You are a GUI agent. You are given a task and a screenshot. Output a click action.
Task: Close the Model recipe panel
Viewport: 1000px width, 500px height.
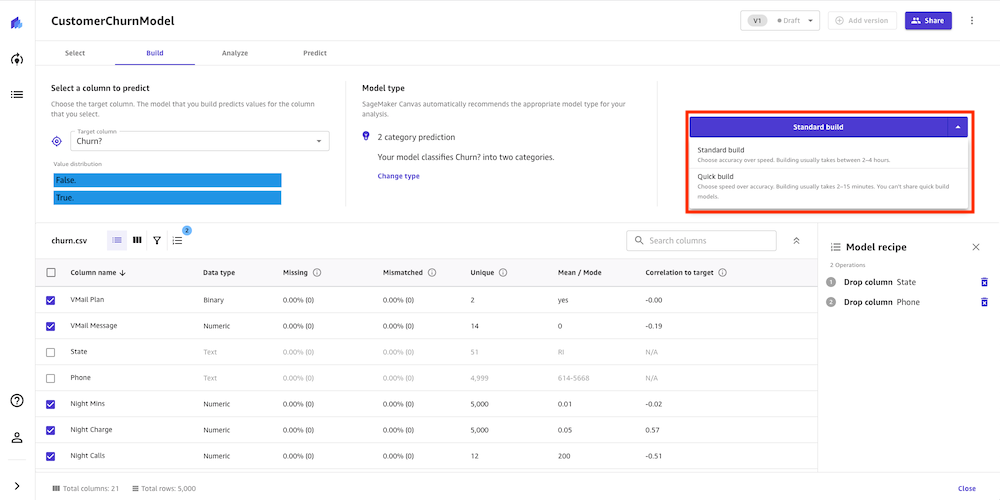click(x=976, y=247)
